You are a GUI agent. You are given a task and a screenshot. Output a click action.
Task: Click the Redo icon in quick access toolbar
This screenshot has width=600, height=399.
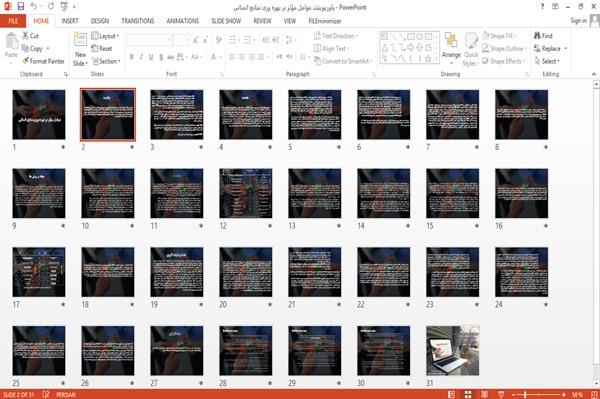(51, 7)
